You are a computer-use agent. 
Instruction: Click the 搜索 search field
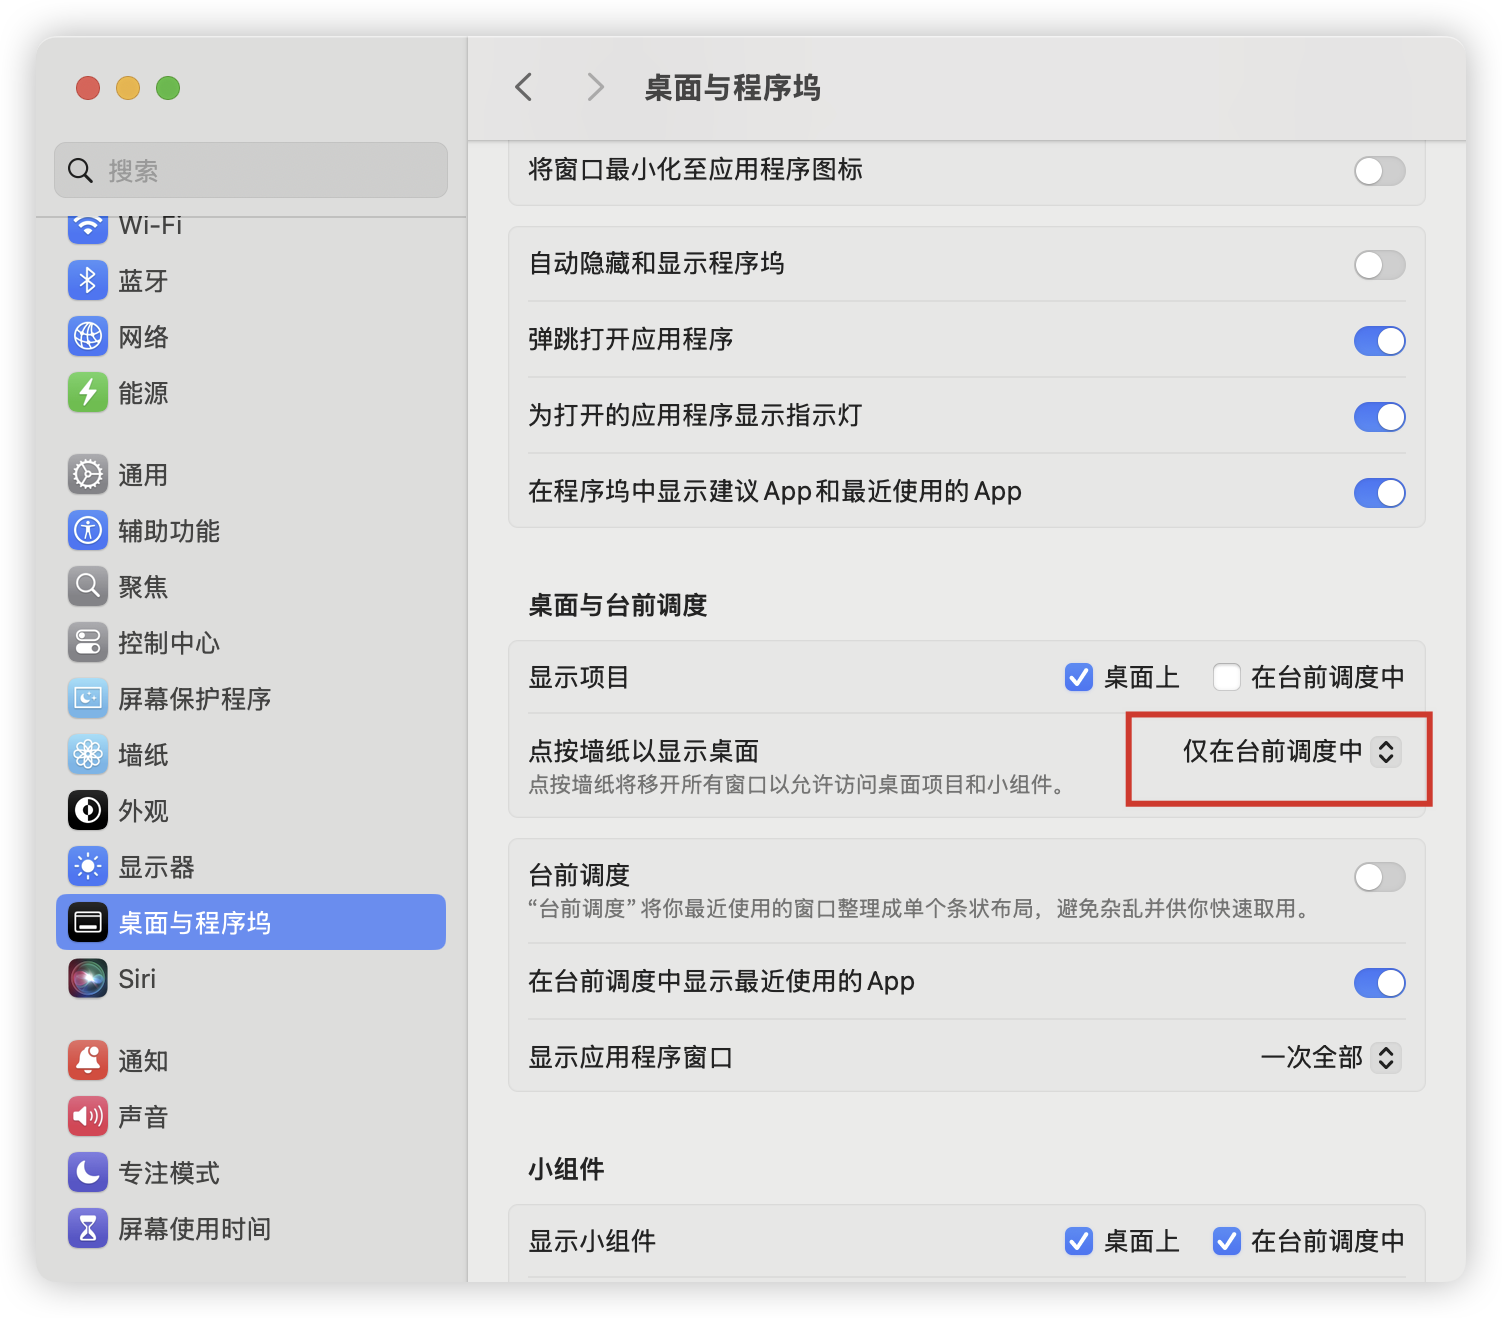click(x=251, y=171)
